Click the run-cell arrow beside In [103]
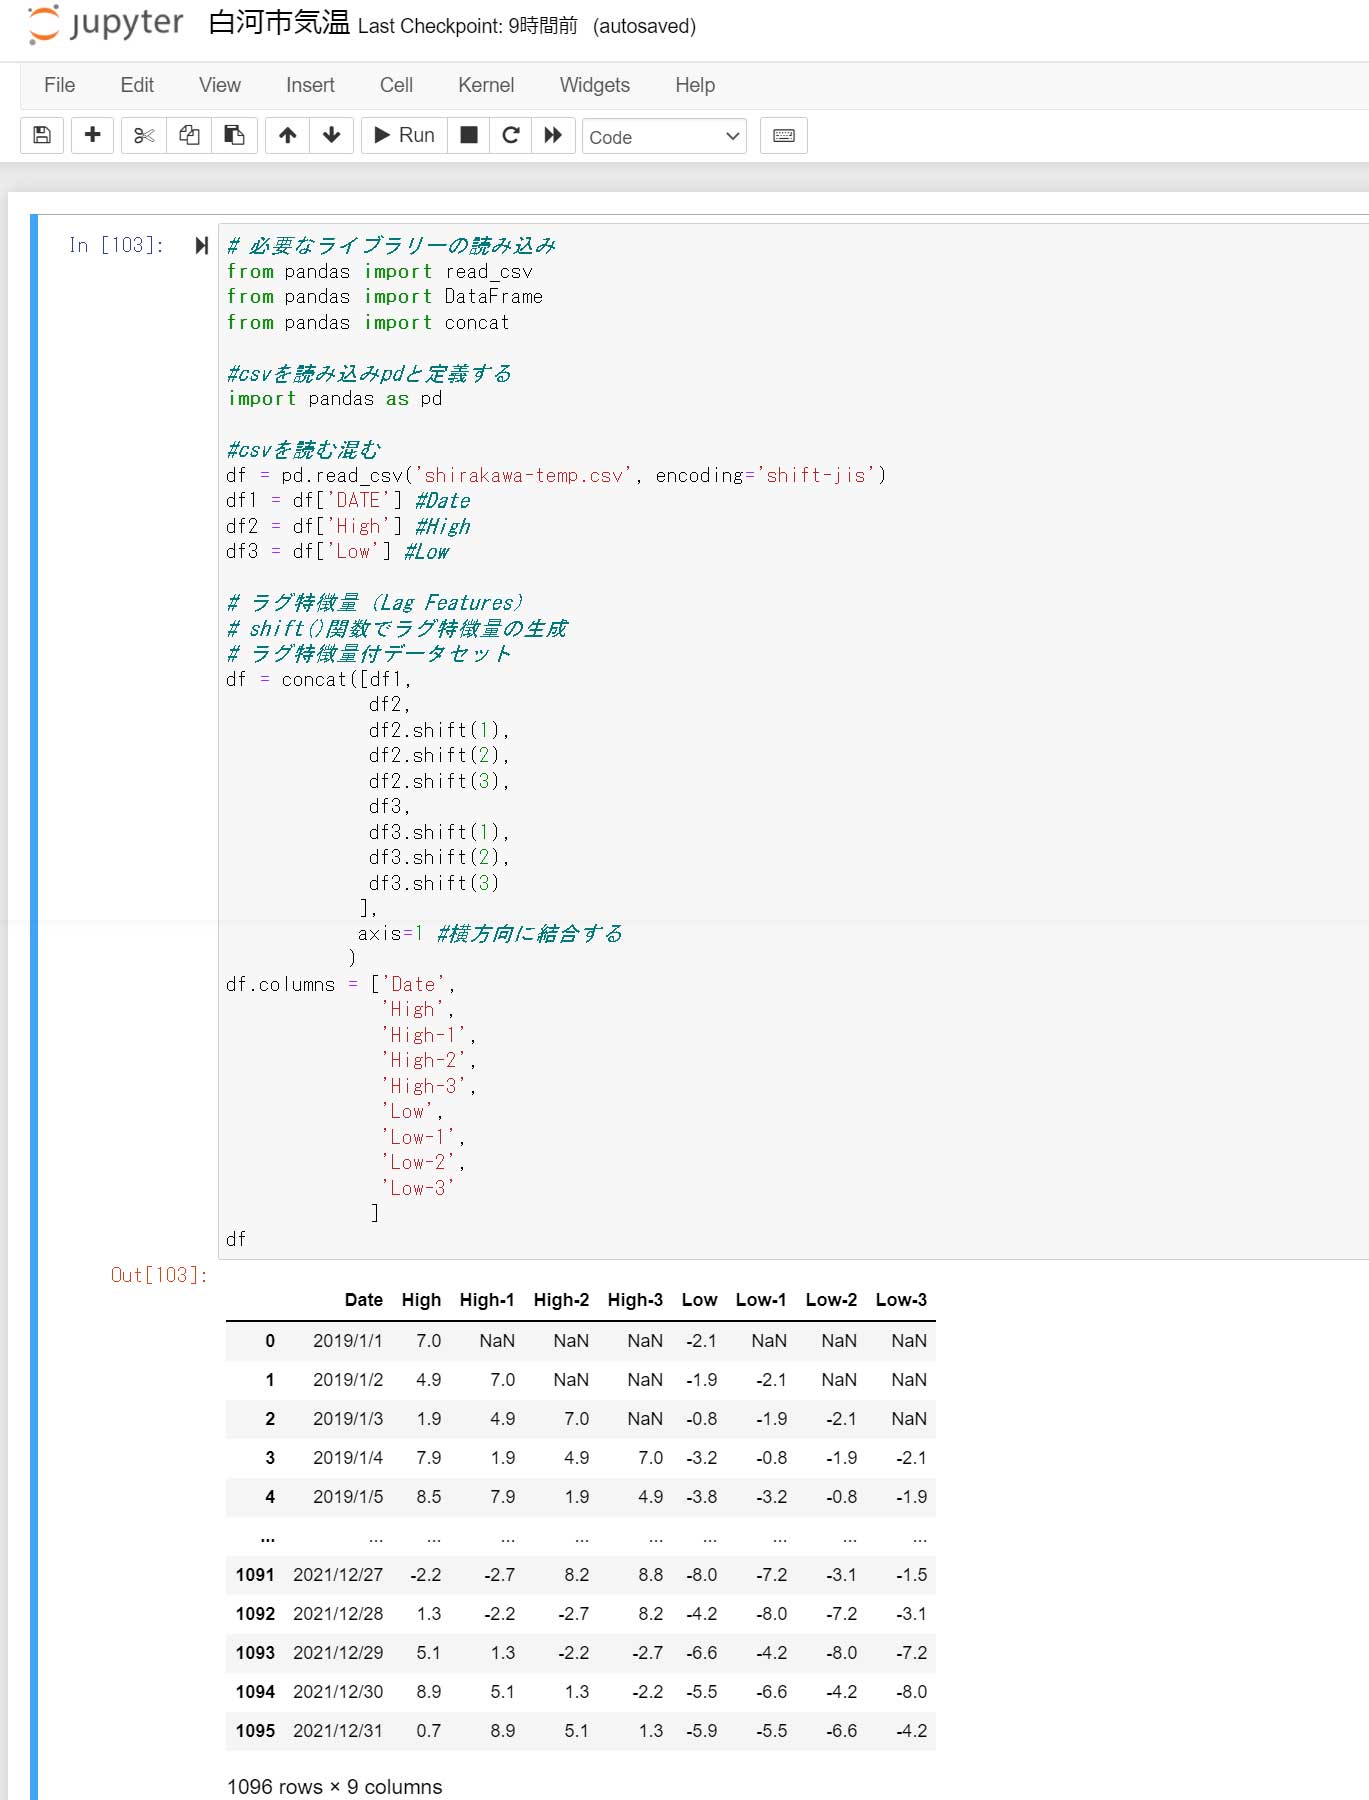Screen dimensions: 1369x1800 [201, 245]
